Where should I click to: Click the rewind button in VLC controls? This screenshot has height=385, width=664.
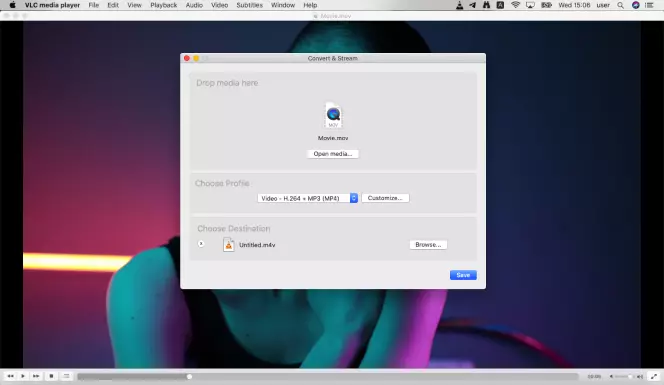pos(10,376)
